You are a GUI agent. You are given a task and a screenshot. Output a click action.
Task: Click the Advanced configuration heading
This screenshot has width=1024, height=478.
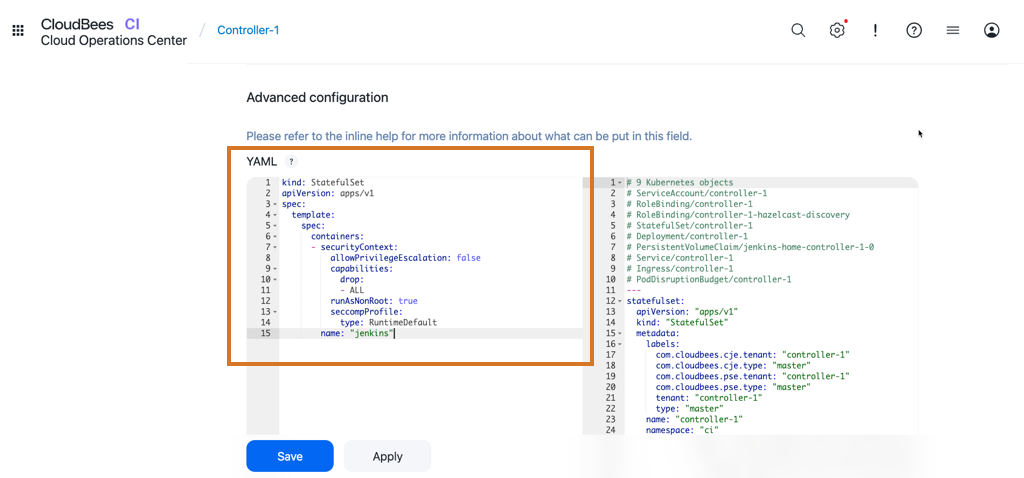coord(317,97)
